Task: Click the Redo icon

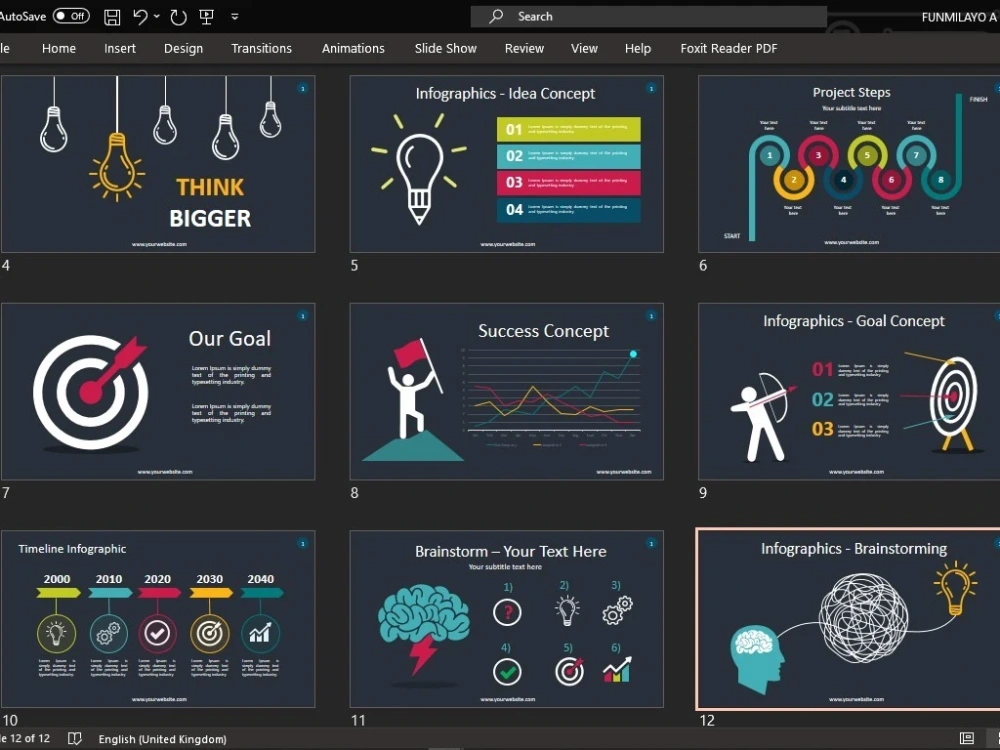Action: click(179, 17)
